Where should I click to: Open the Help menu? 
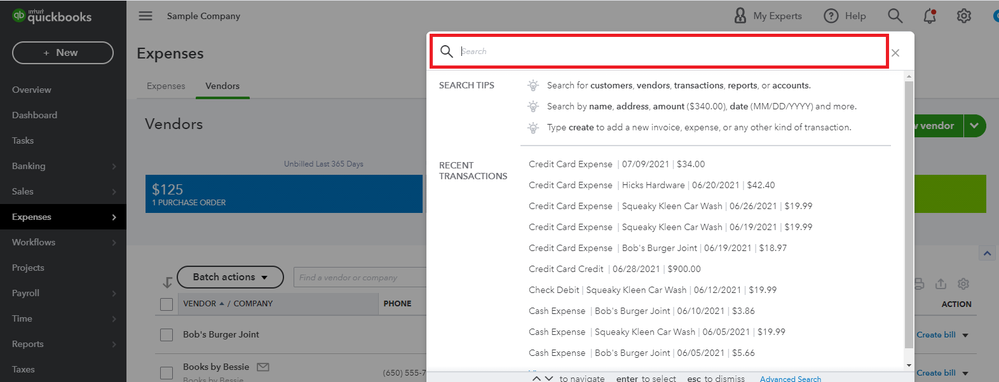844,16
